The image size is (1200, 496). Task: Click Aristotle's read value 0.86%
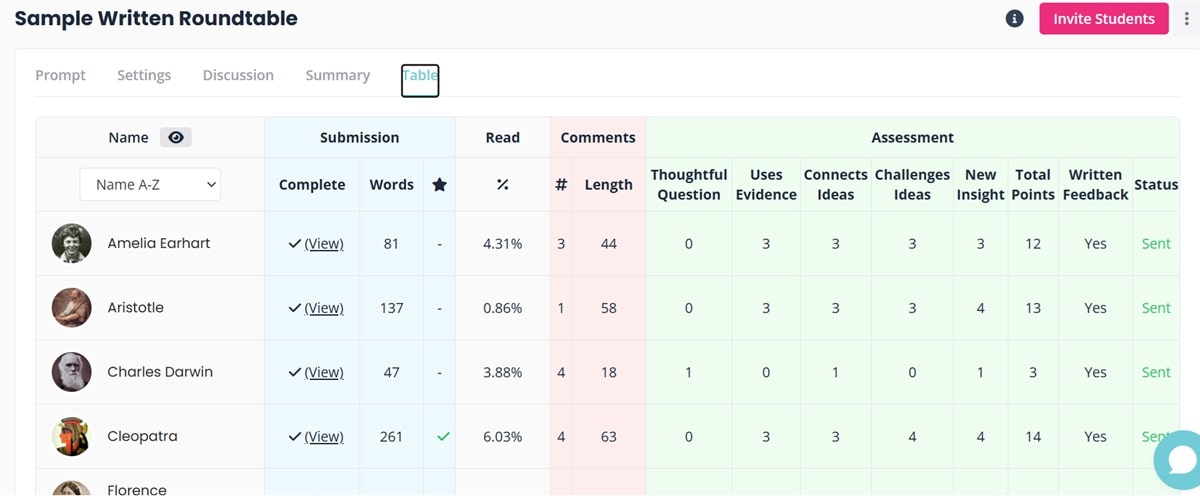click(502, 308)
